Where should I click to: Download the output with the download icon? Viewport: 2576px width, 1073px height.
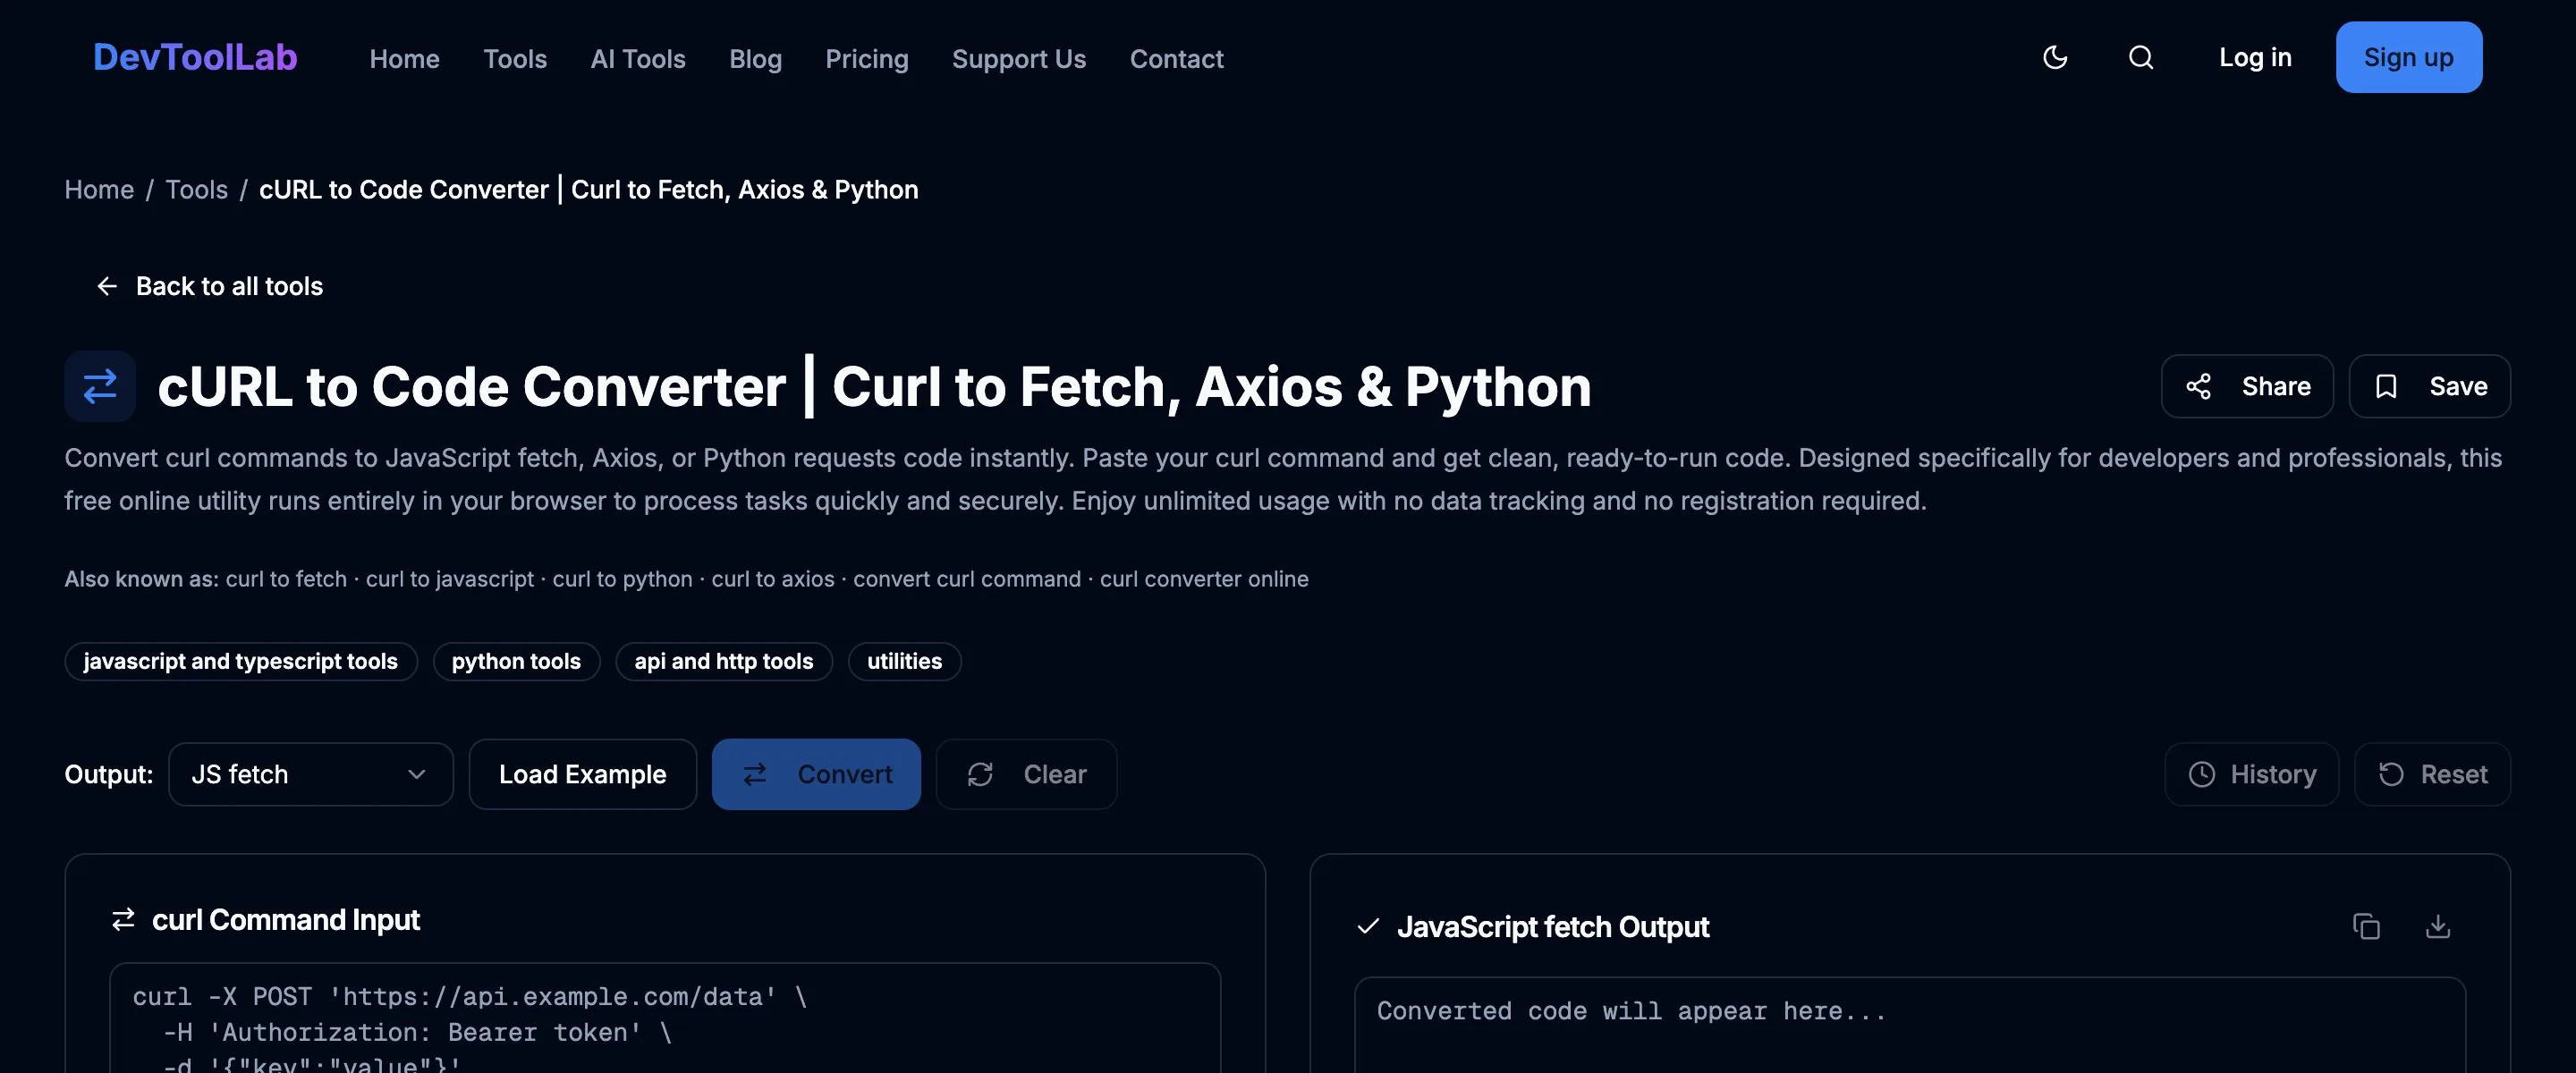click(x=2438, y=926)
